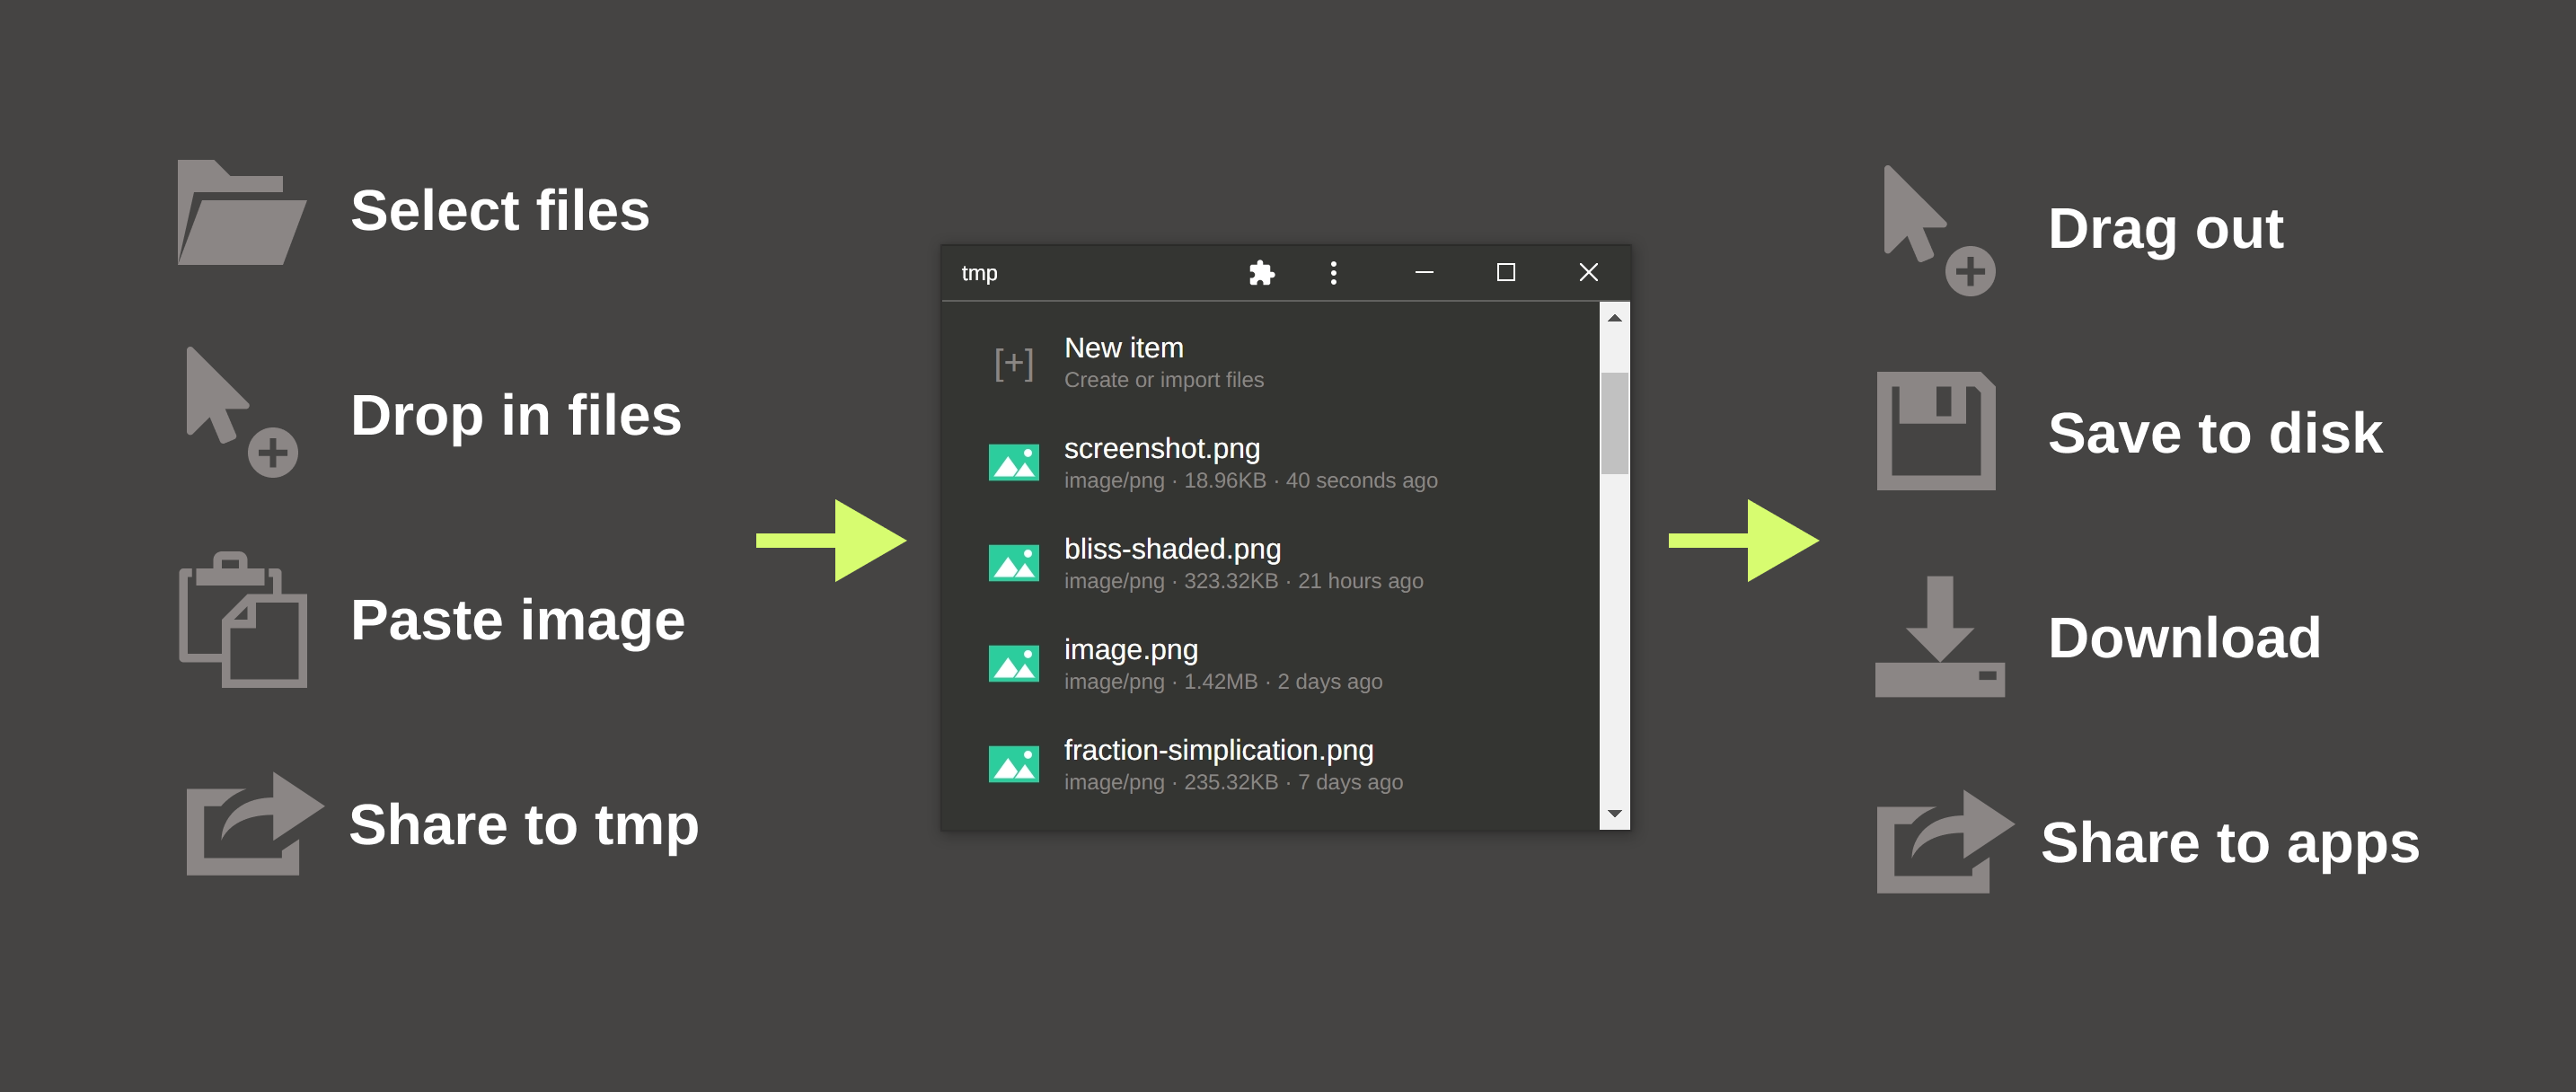Open fraction-simplication.png in the list

click(1218, 751)
